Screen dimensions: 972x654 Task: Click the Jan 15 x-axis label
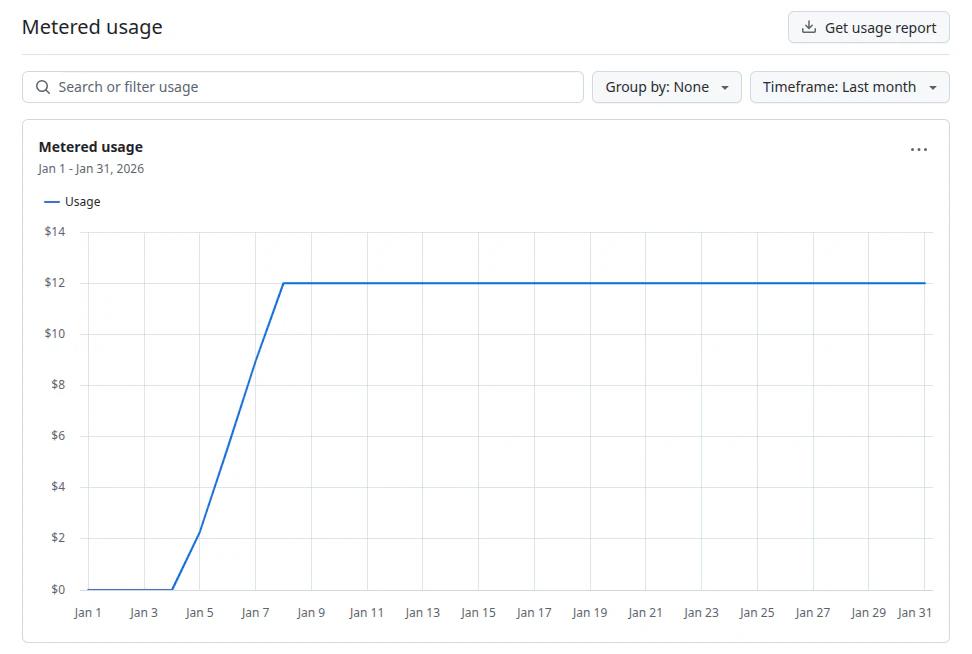tap(479, 612)
